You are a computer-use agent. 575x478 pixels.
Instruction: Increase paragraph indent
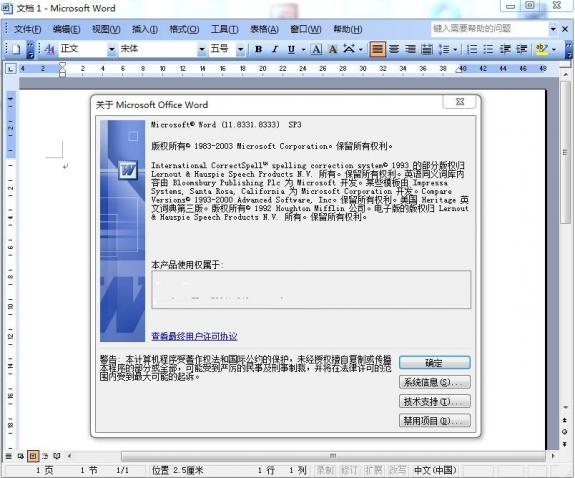(x=521, y=49)
